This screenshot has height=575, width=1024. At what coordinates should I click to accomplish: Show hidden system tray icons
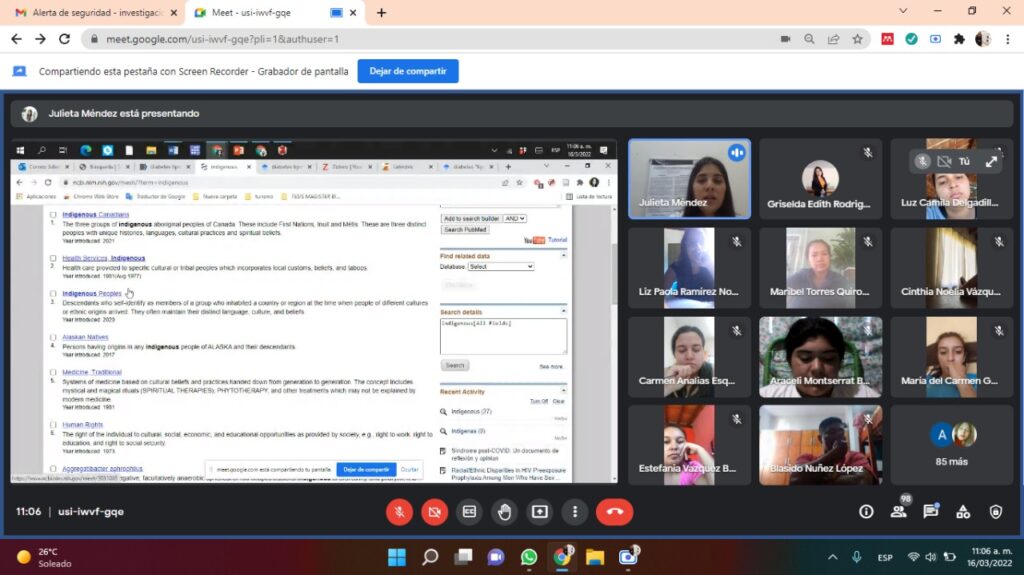[x=833, y=557]
